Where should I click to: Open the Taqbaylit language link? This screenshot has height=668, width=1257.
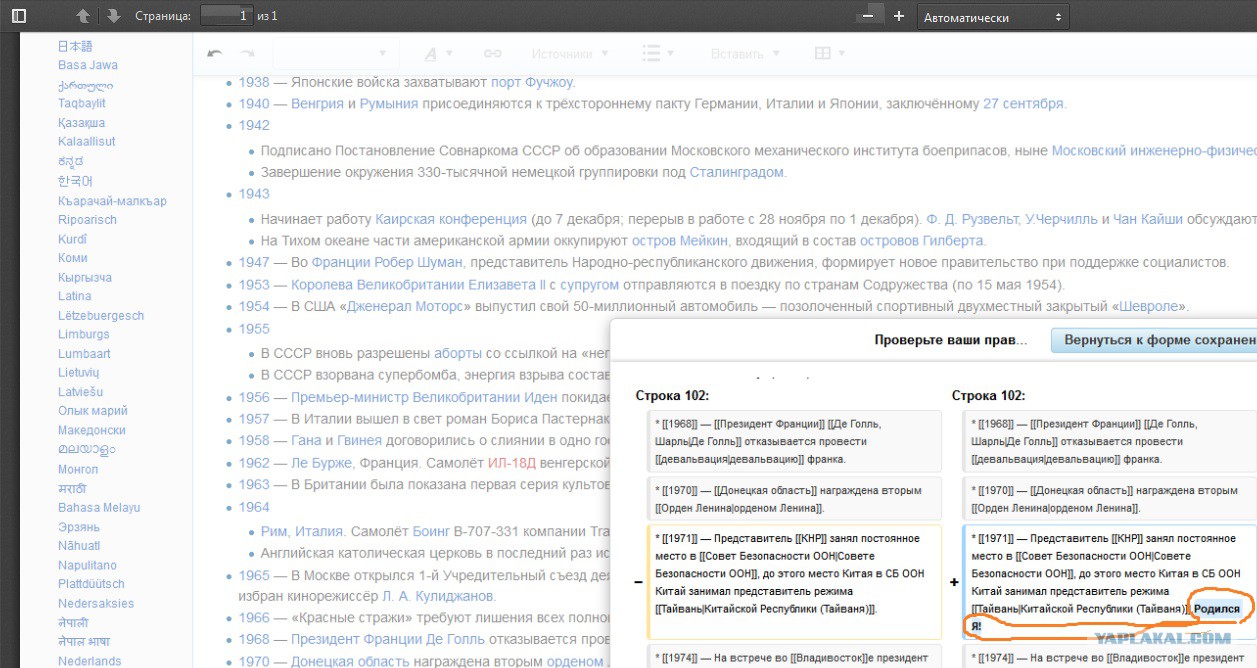coord(82,103)
